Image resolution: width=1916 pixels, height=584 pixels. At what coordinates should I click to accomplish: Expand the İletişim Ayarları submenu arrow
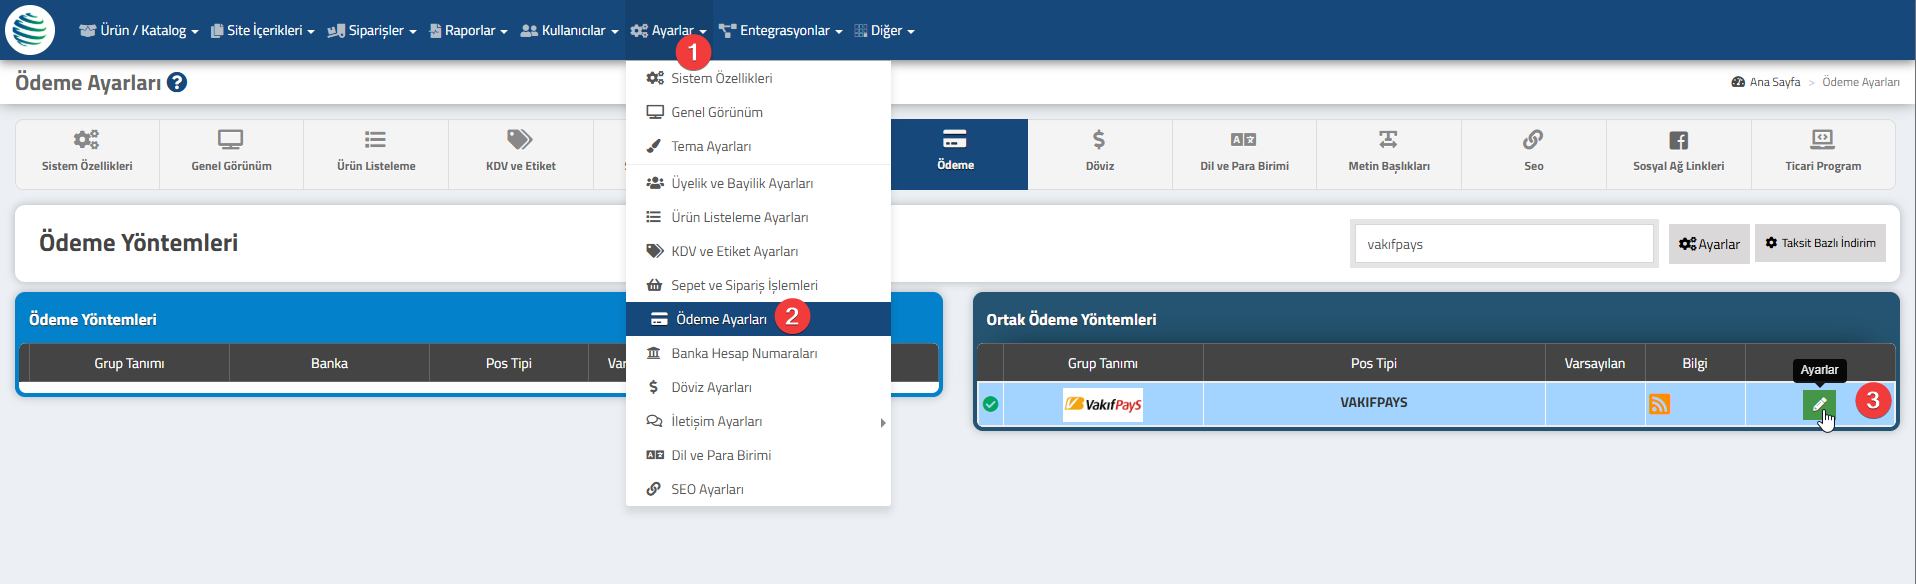(x=883, y=422)
